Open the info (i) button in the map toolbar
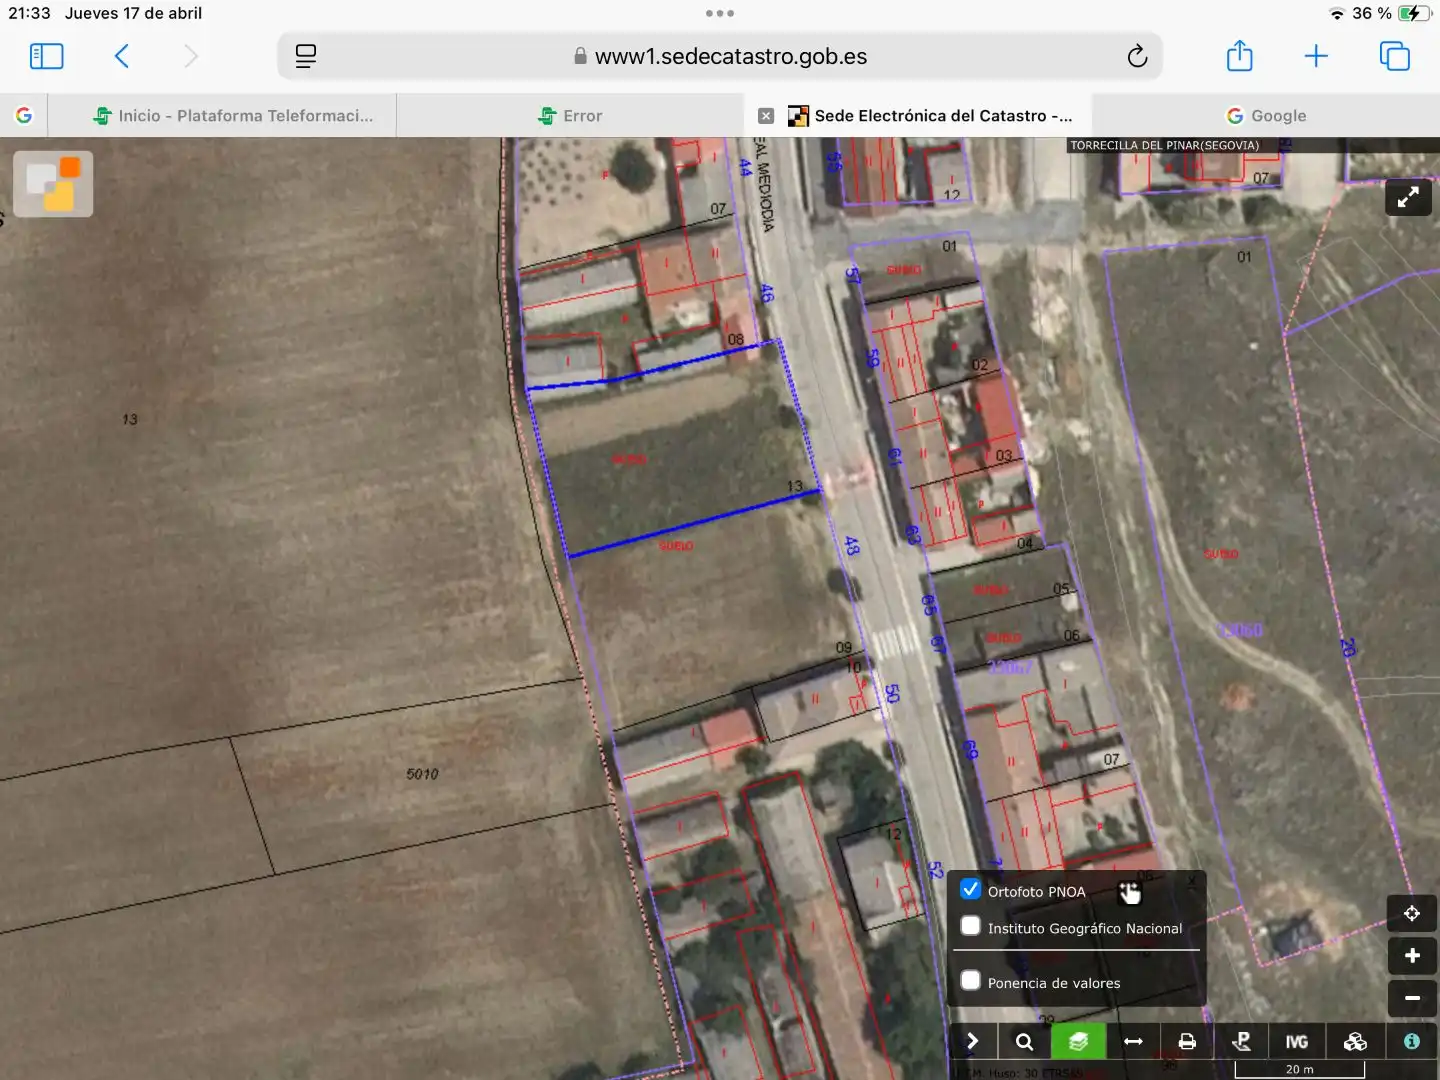 click(1412, 1041)
